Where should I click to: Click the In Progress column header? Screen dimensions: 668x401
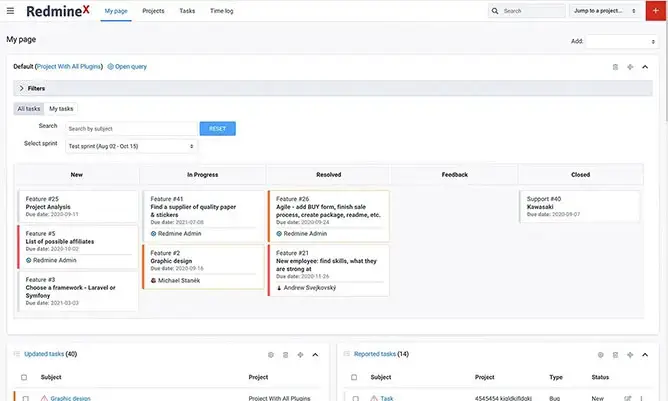coord(202,175)
